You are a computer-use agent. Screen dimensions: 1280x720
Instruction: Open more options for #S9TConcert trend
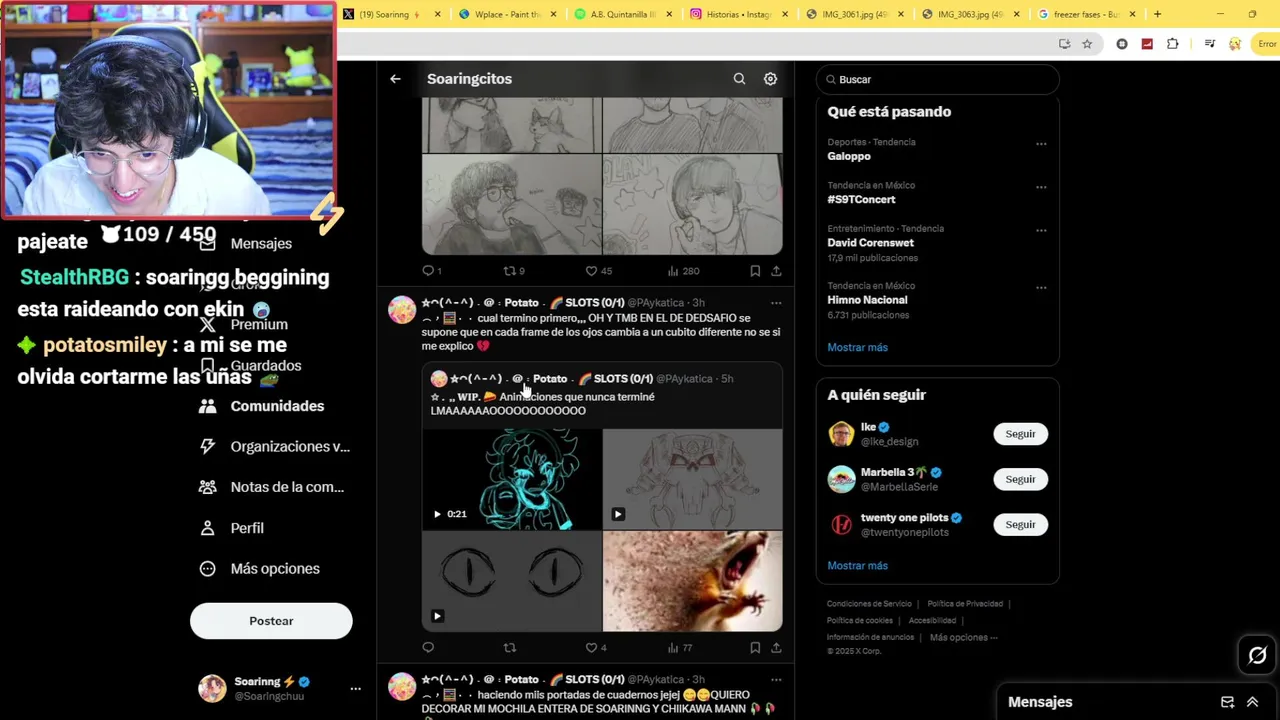(x=1041, y=187)
